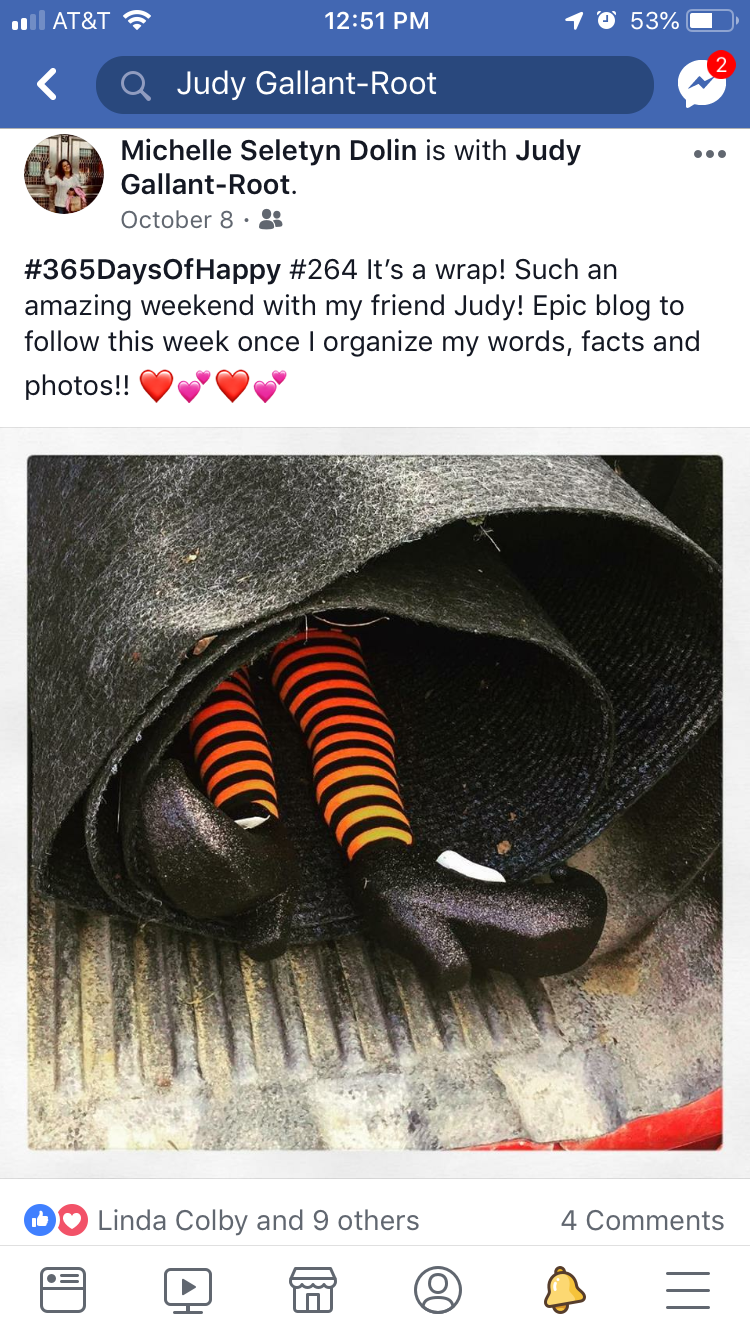
Task: Open the Marketplace tab
Action: [x=312, y=1289]
